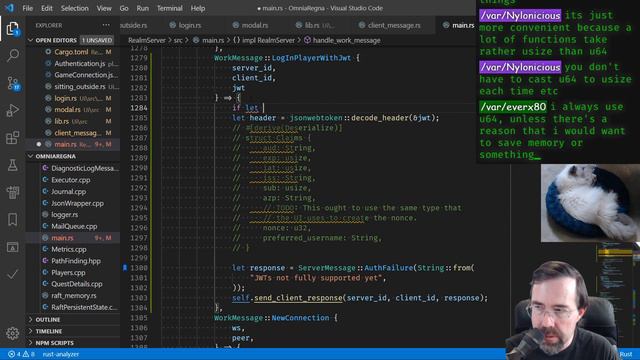Open the Source Control view

pyautogui.click(x=12, y=83)
